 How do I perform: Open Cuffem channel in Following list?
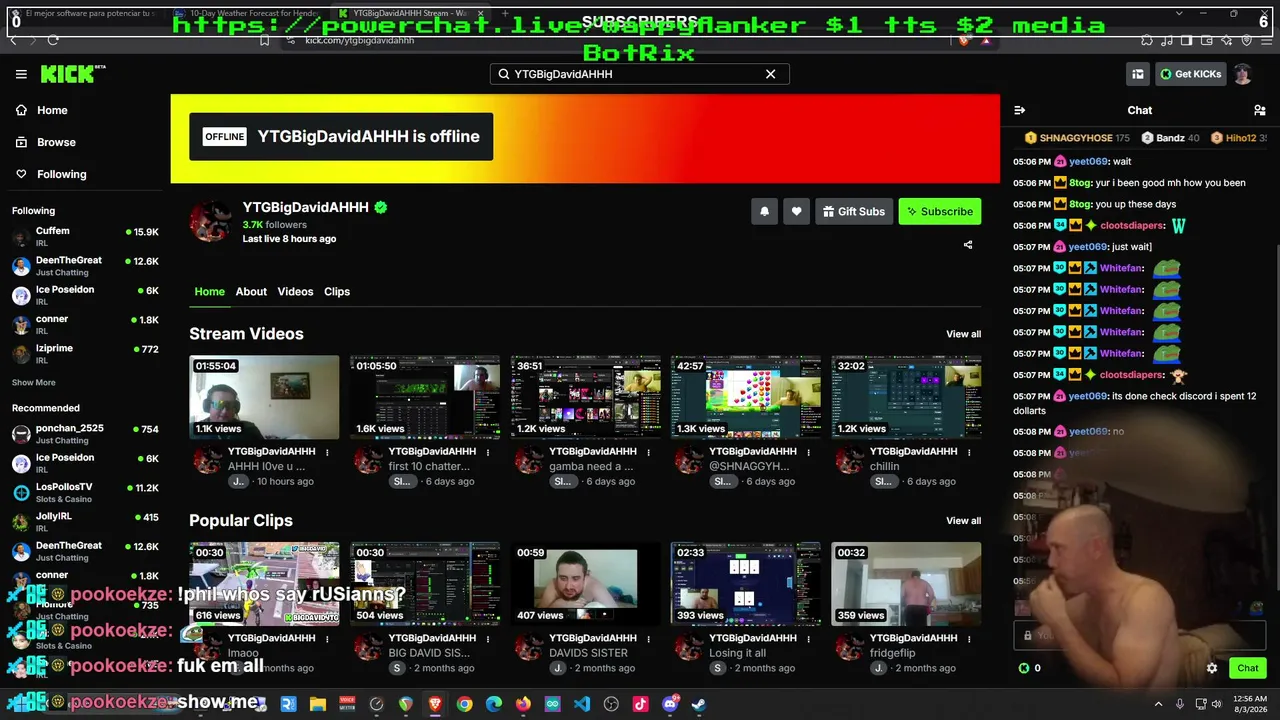(x=85, y=237)
